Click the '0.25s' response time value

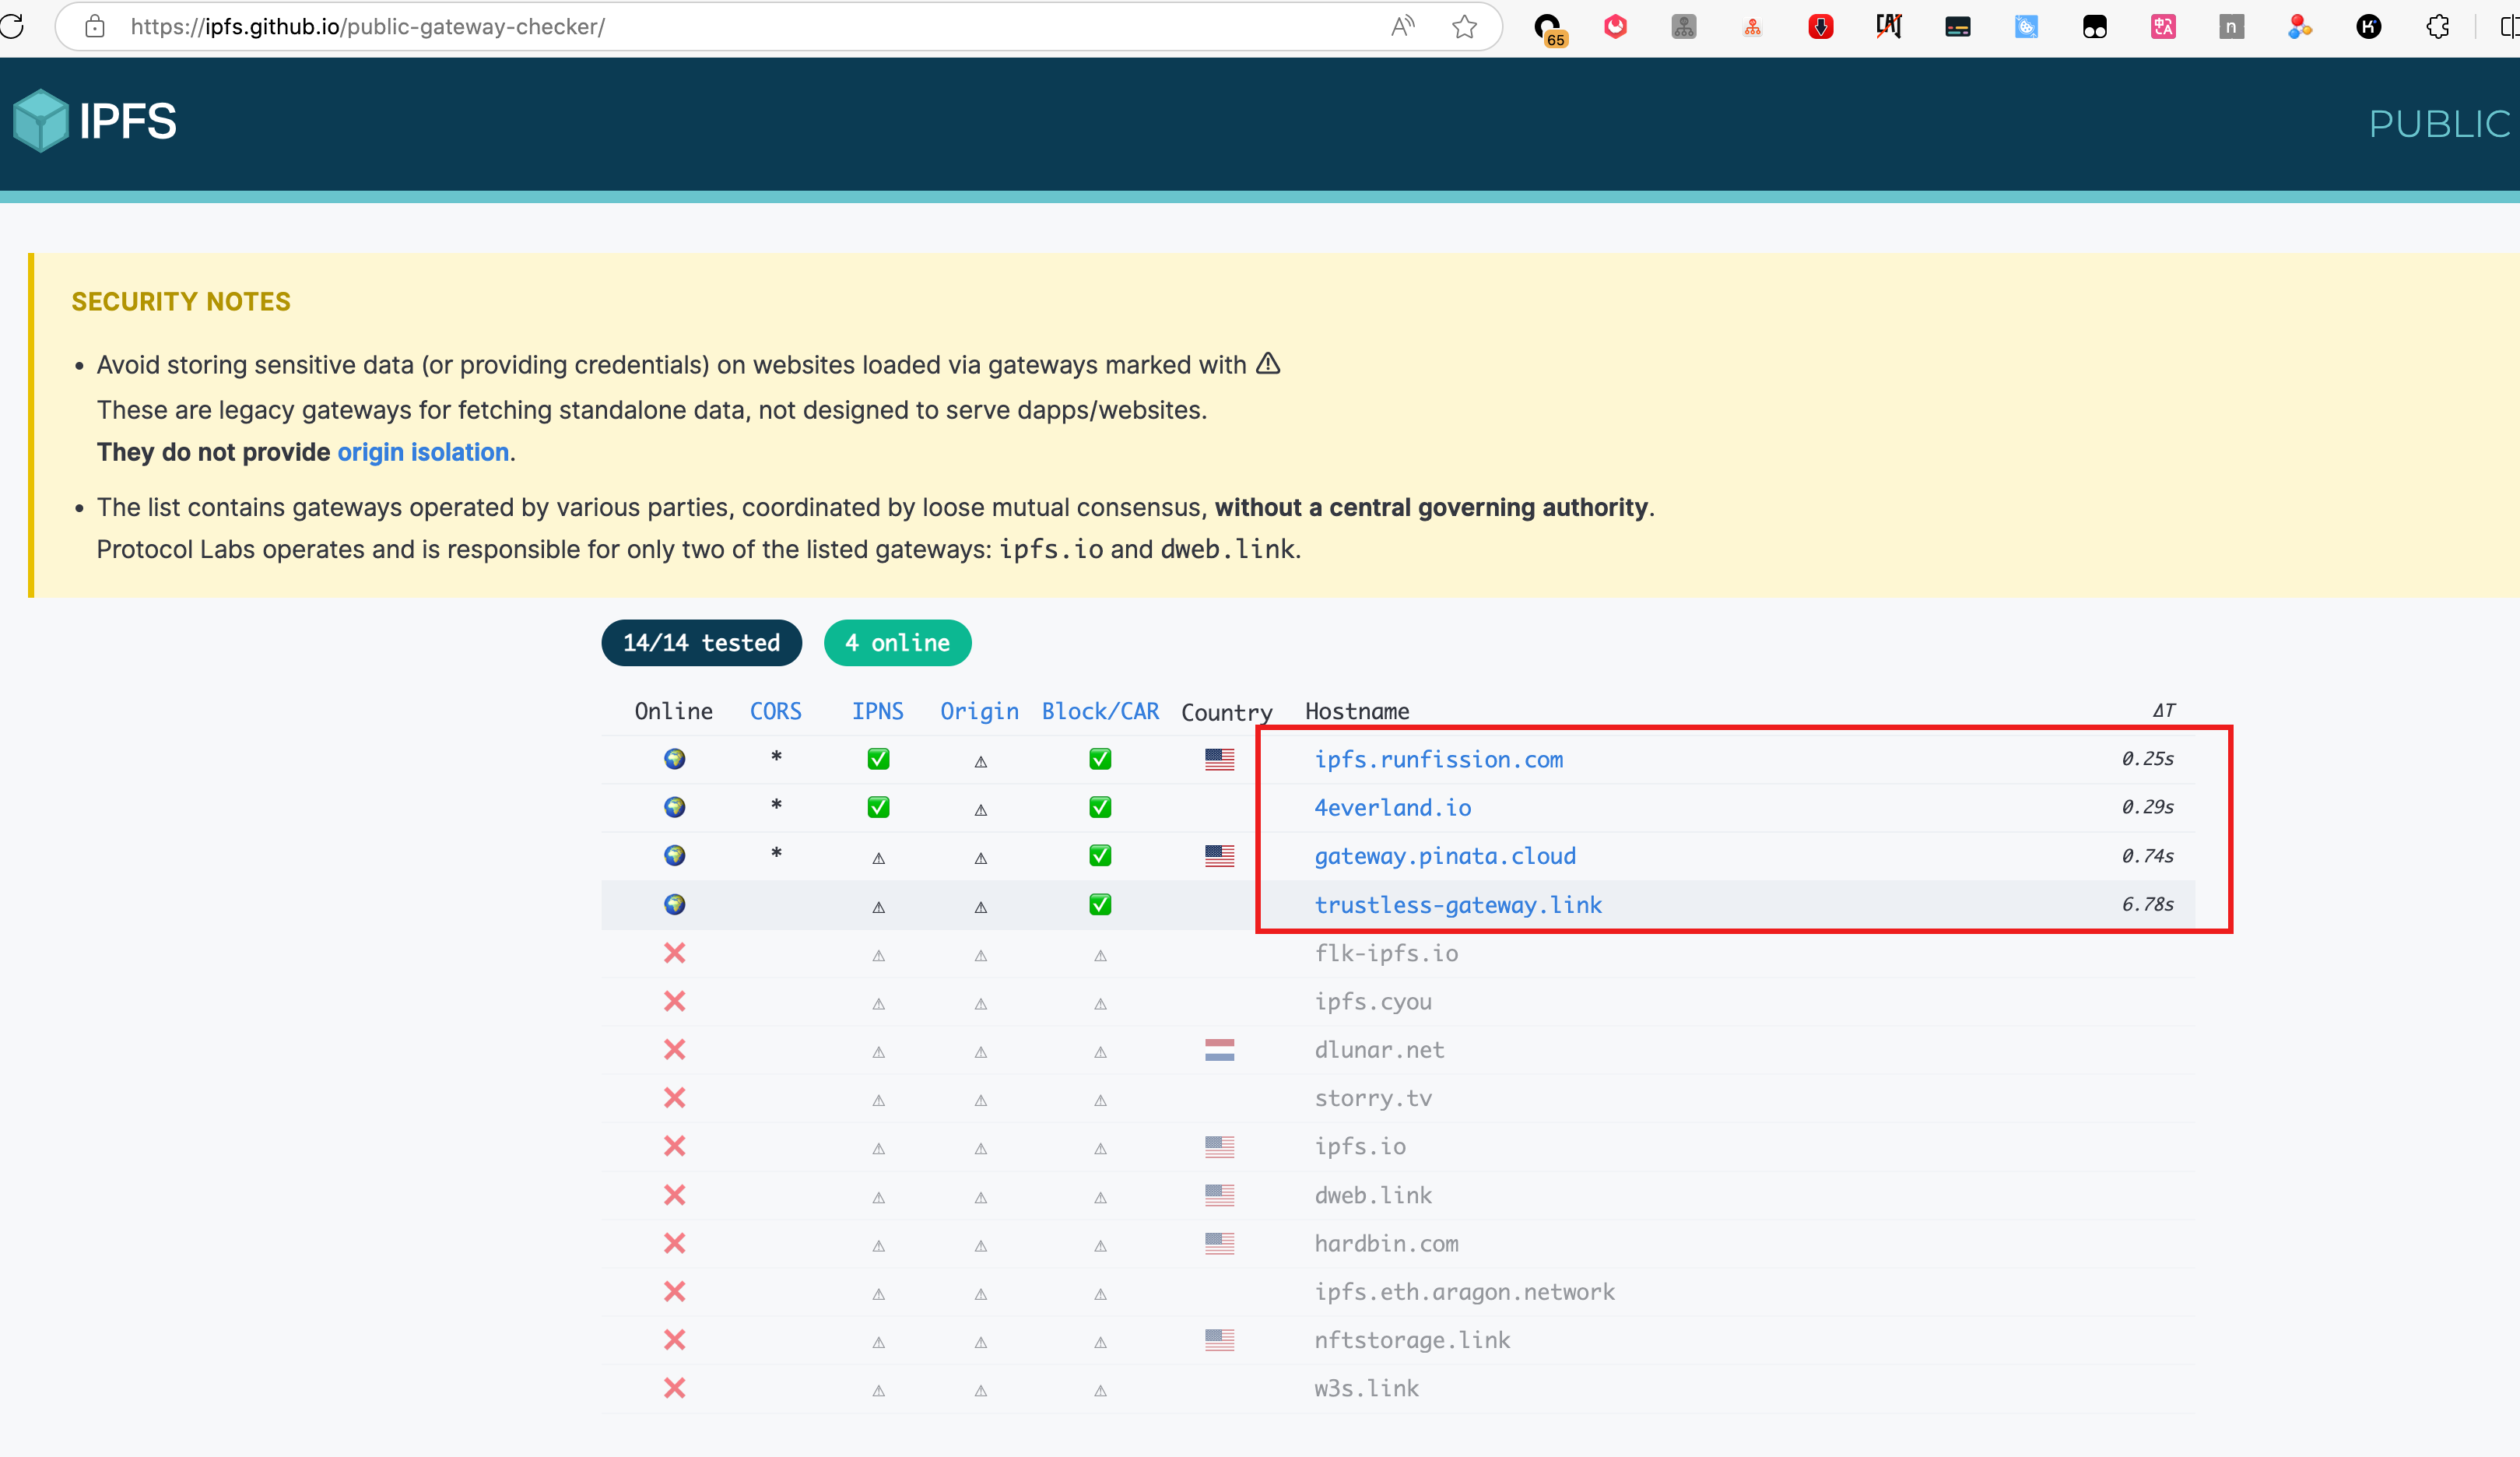[2148, 759]
